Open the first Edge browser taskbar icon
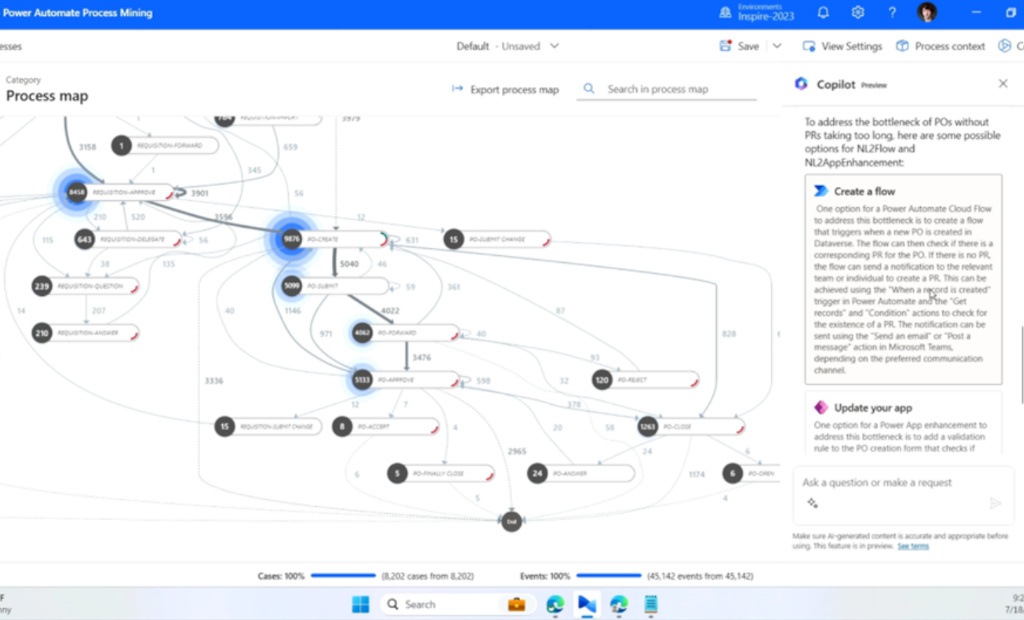This screenshot has width=1024, height=620. (555, 604)
